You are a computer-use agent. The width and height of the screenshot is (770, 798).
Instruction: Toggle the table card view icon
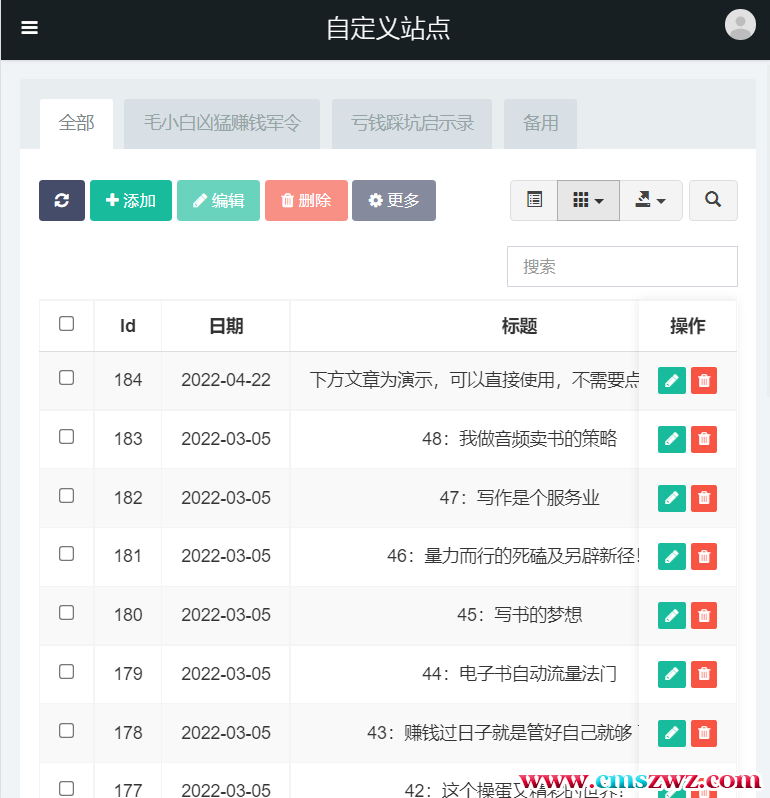coord(534,200)
